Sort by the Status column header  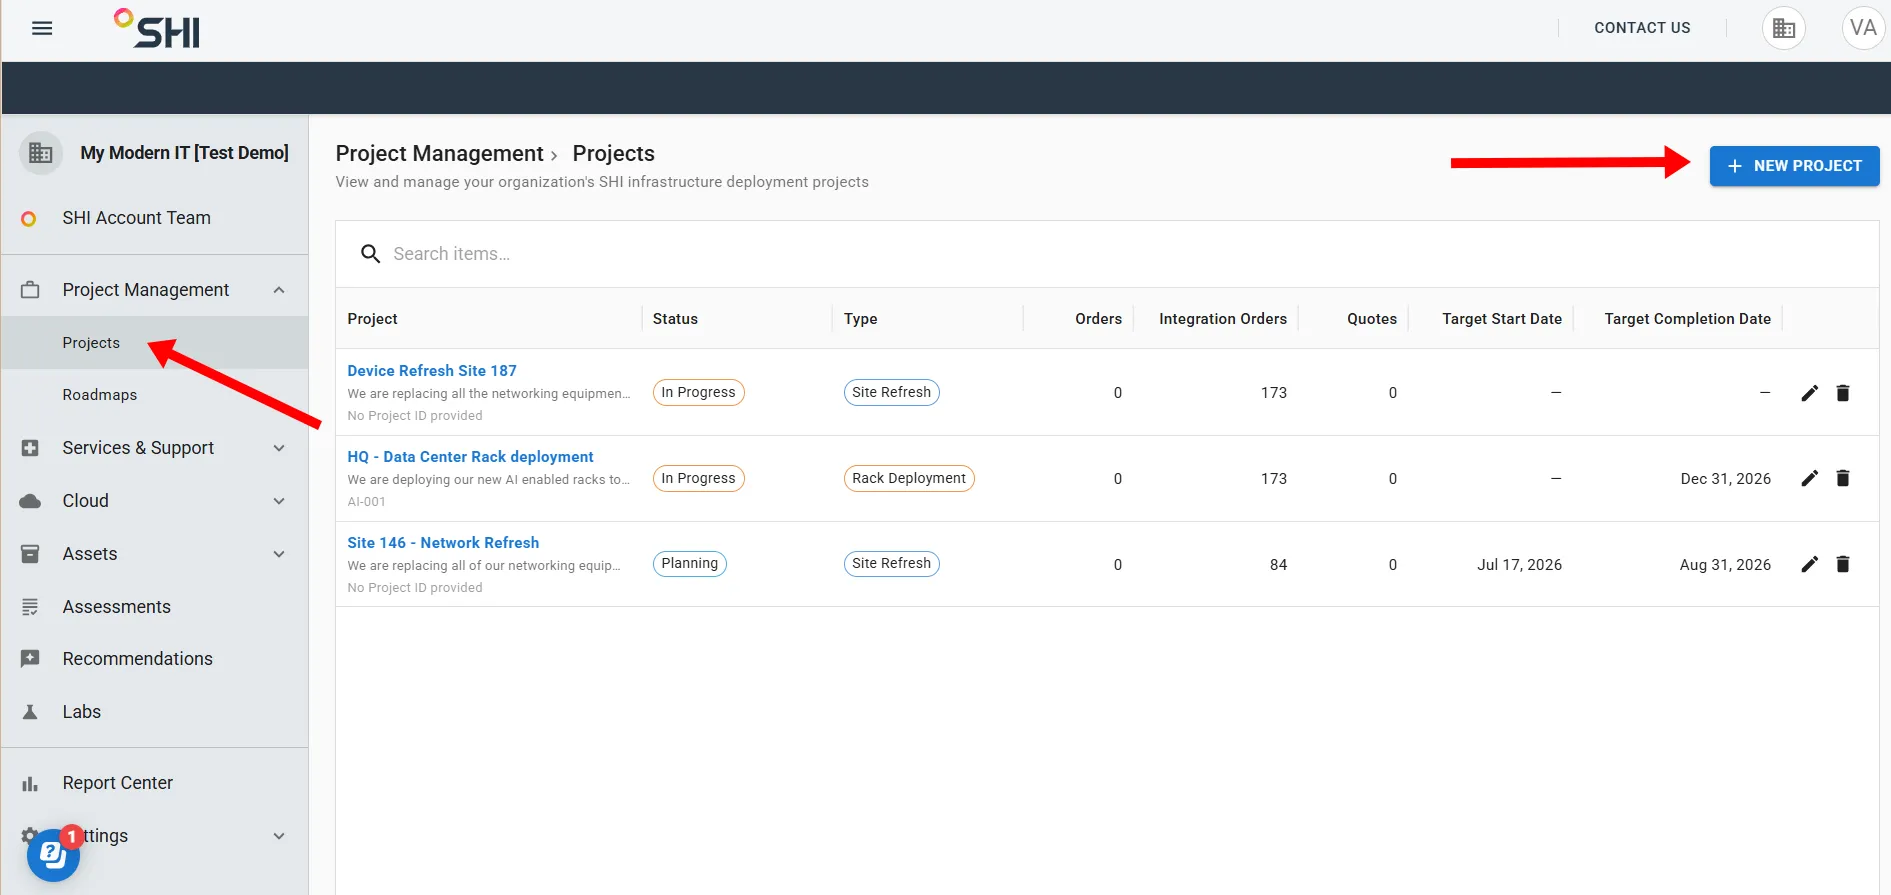(675, 319)
